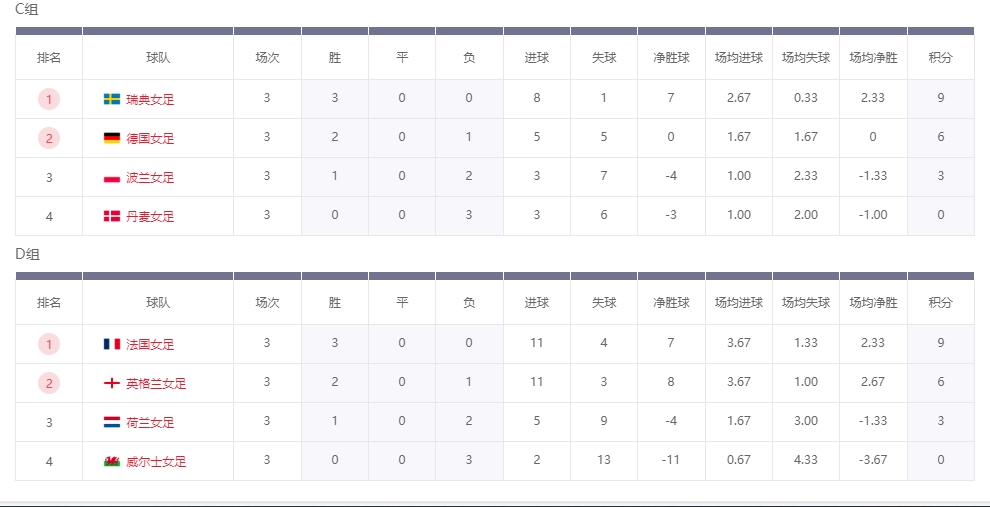Open the 英格兰女足 team link
This screenshot has height=507, width=990.
156,383
